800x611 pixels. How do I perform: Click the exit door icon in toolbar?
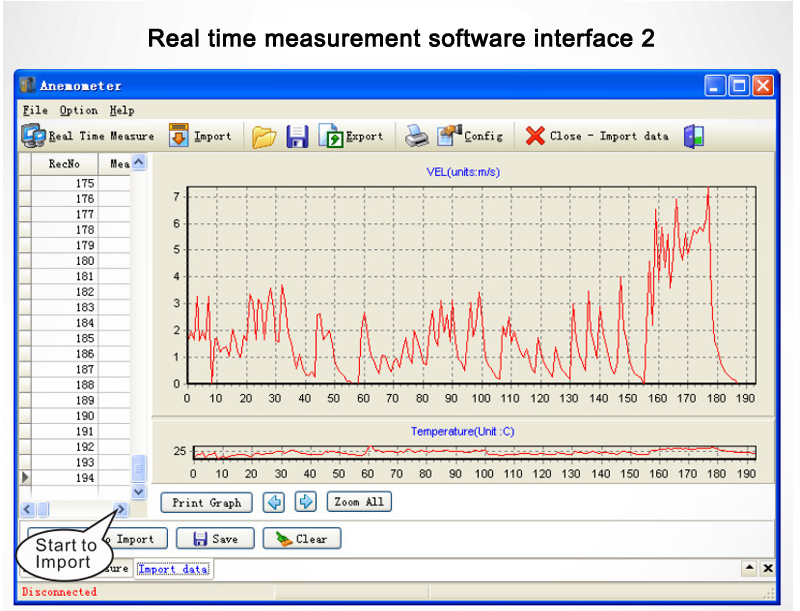(x=693, y=137)
